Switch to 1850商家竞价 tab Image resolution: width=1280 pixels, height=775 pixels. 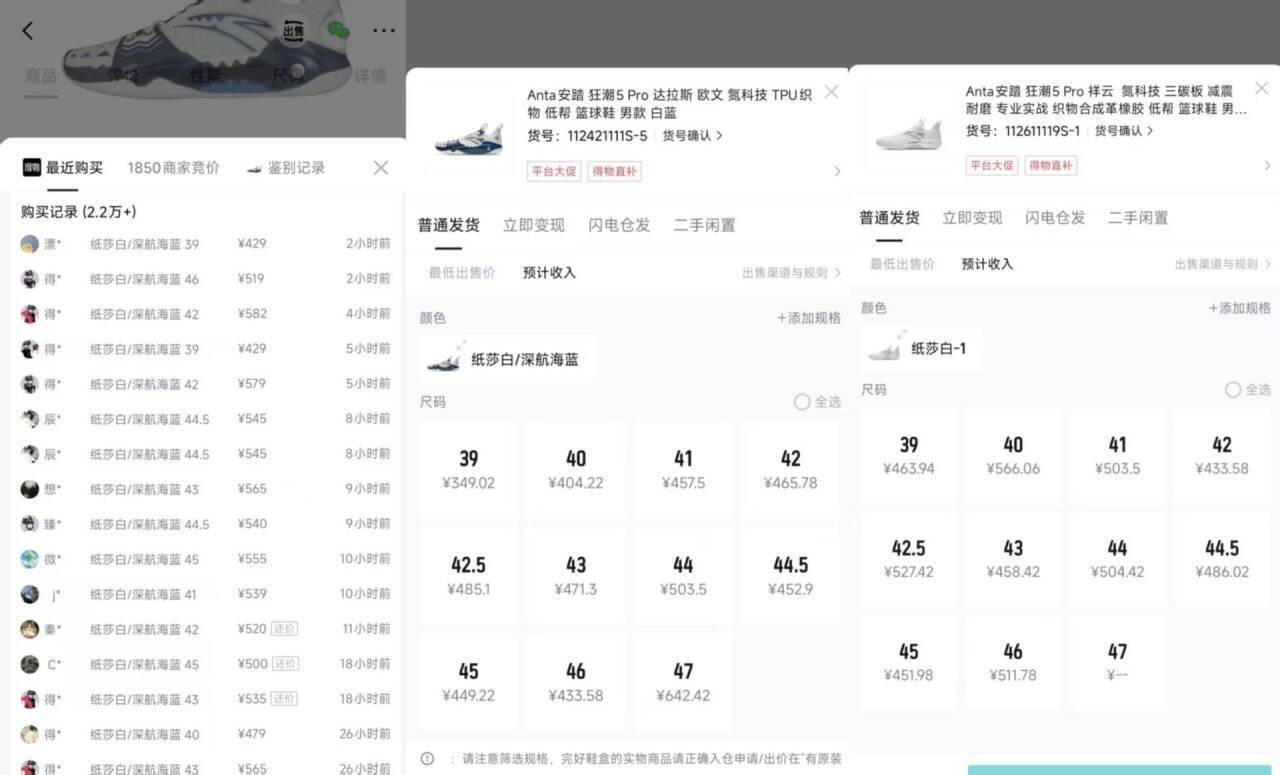[173, 168]
